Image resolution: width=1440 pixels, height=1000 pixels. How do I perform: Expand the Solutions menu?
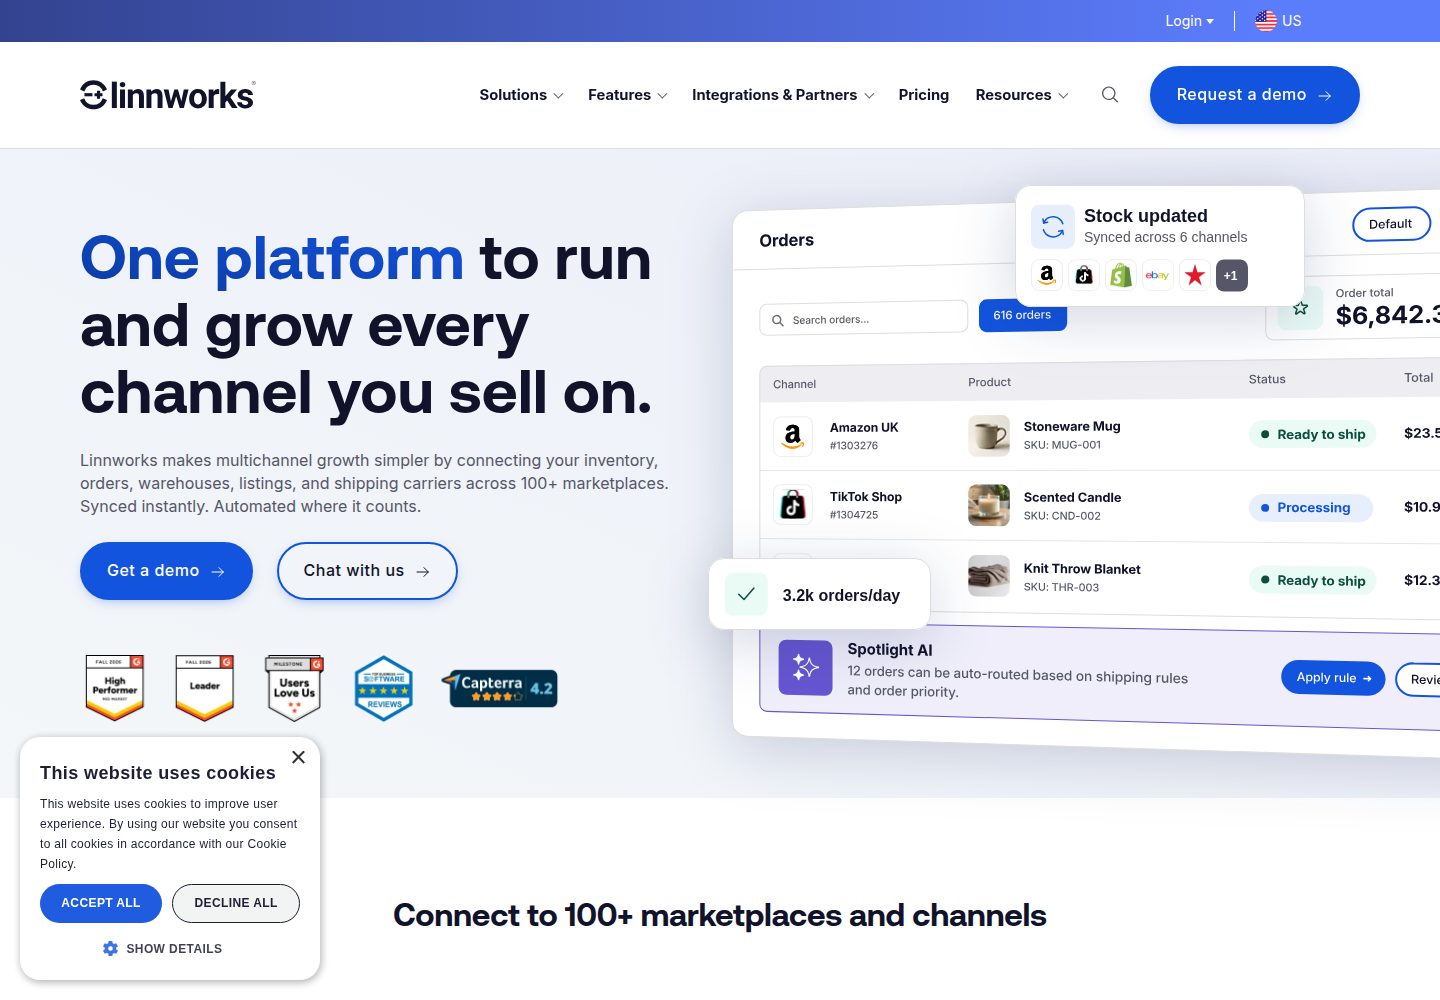pos(521,95)
